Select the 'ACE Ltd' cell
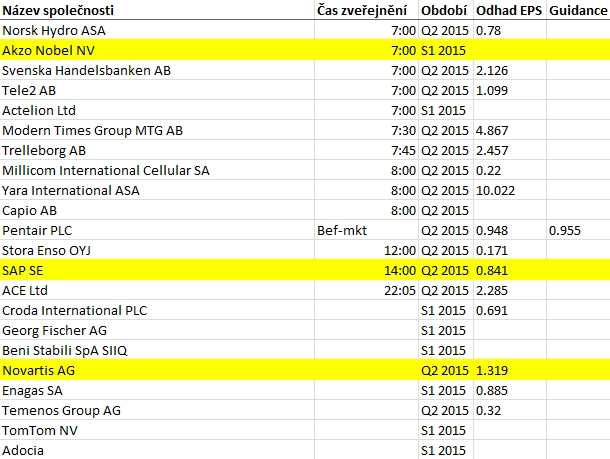The width and height of the screenshot is (610, 459). tap(157, 291)
